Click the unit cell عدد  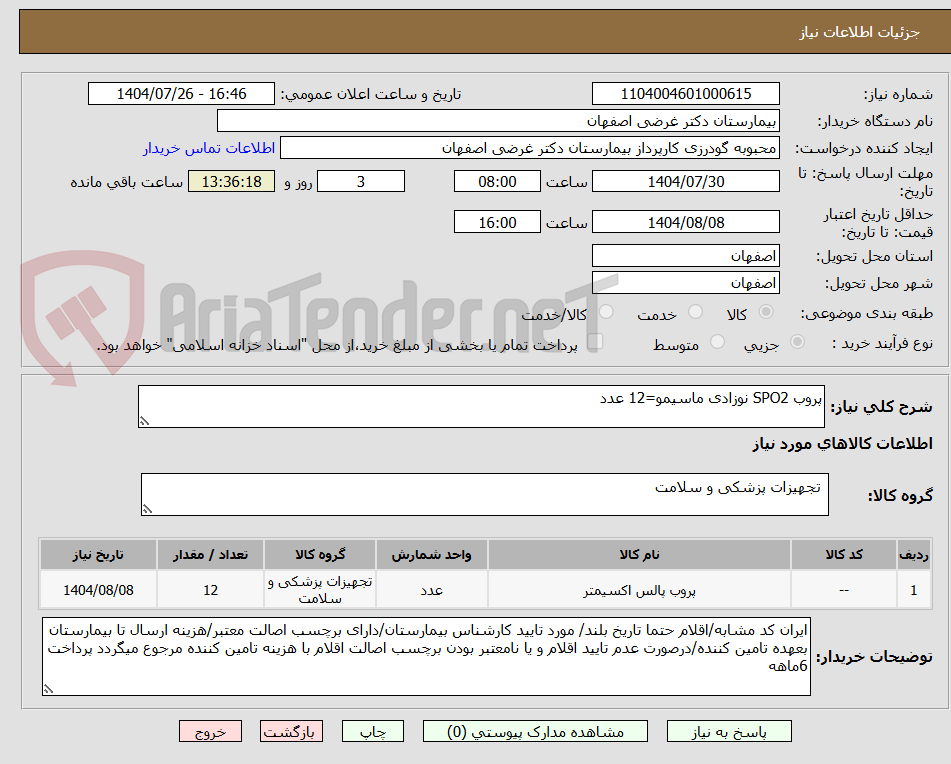(x=431, y=590)
